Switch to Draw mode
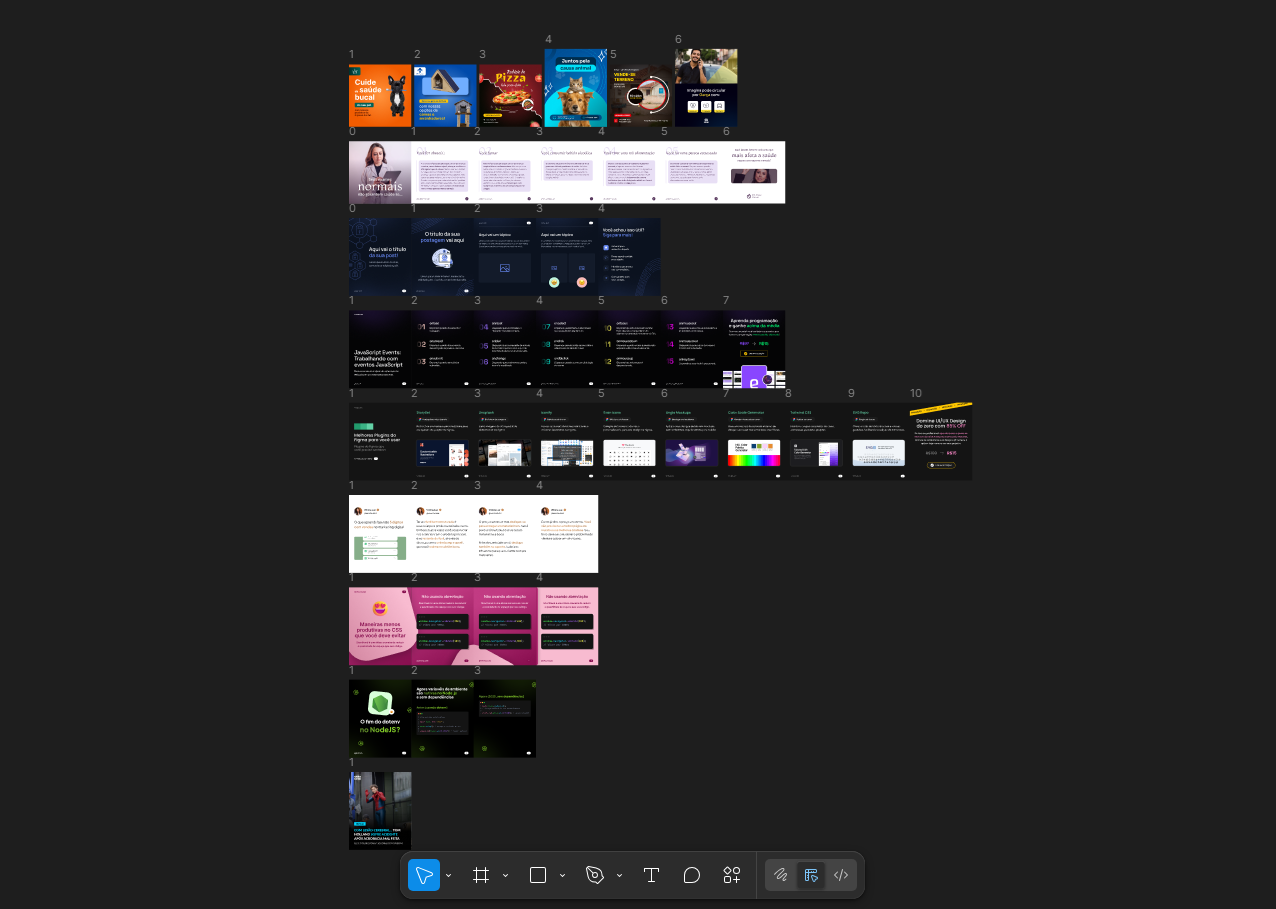The height and width of the screenshot is (909, 1276). point(781,875)
